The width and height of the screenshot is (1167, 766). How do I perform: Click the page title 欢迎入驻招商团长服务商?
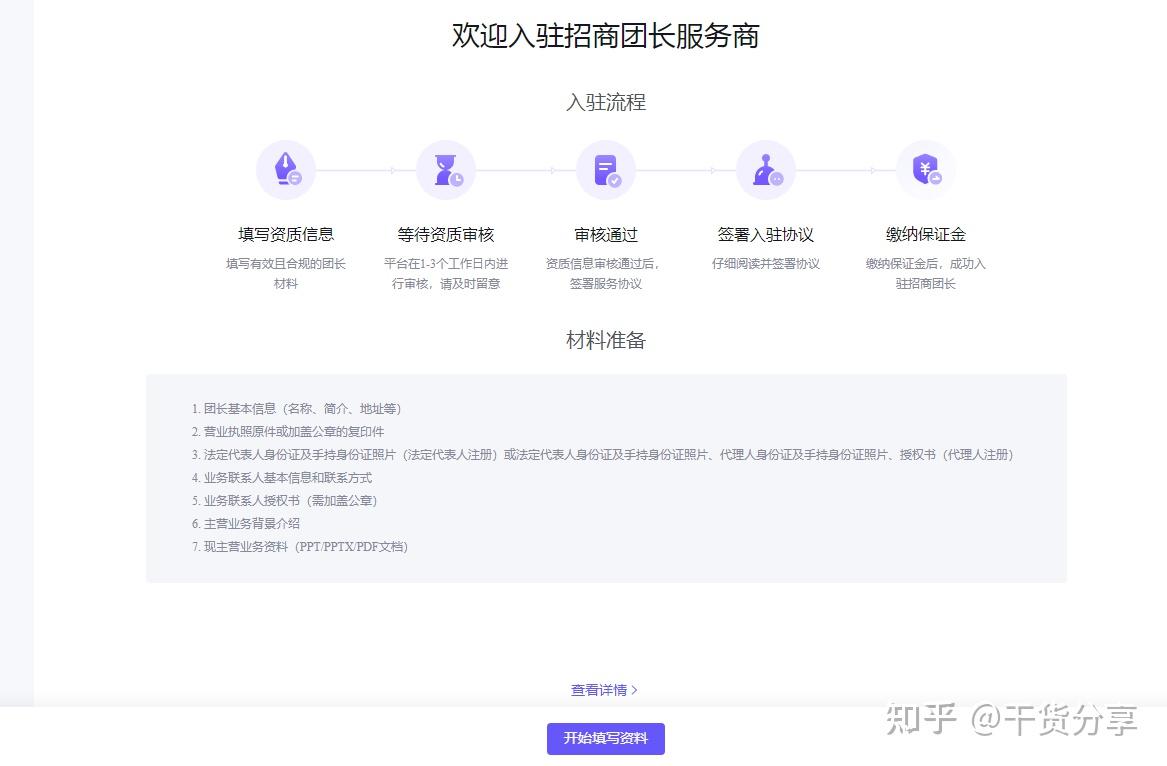tap(606, 36)
